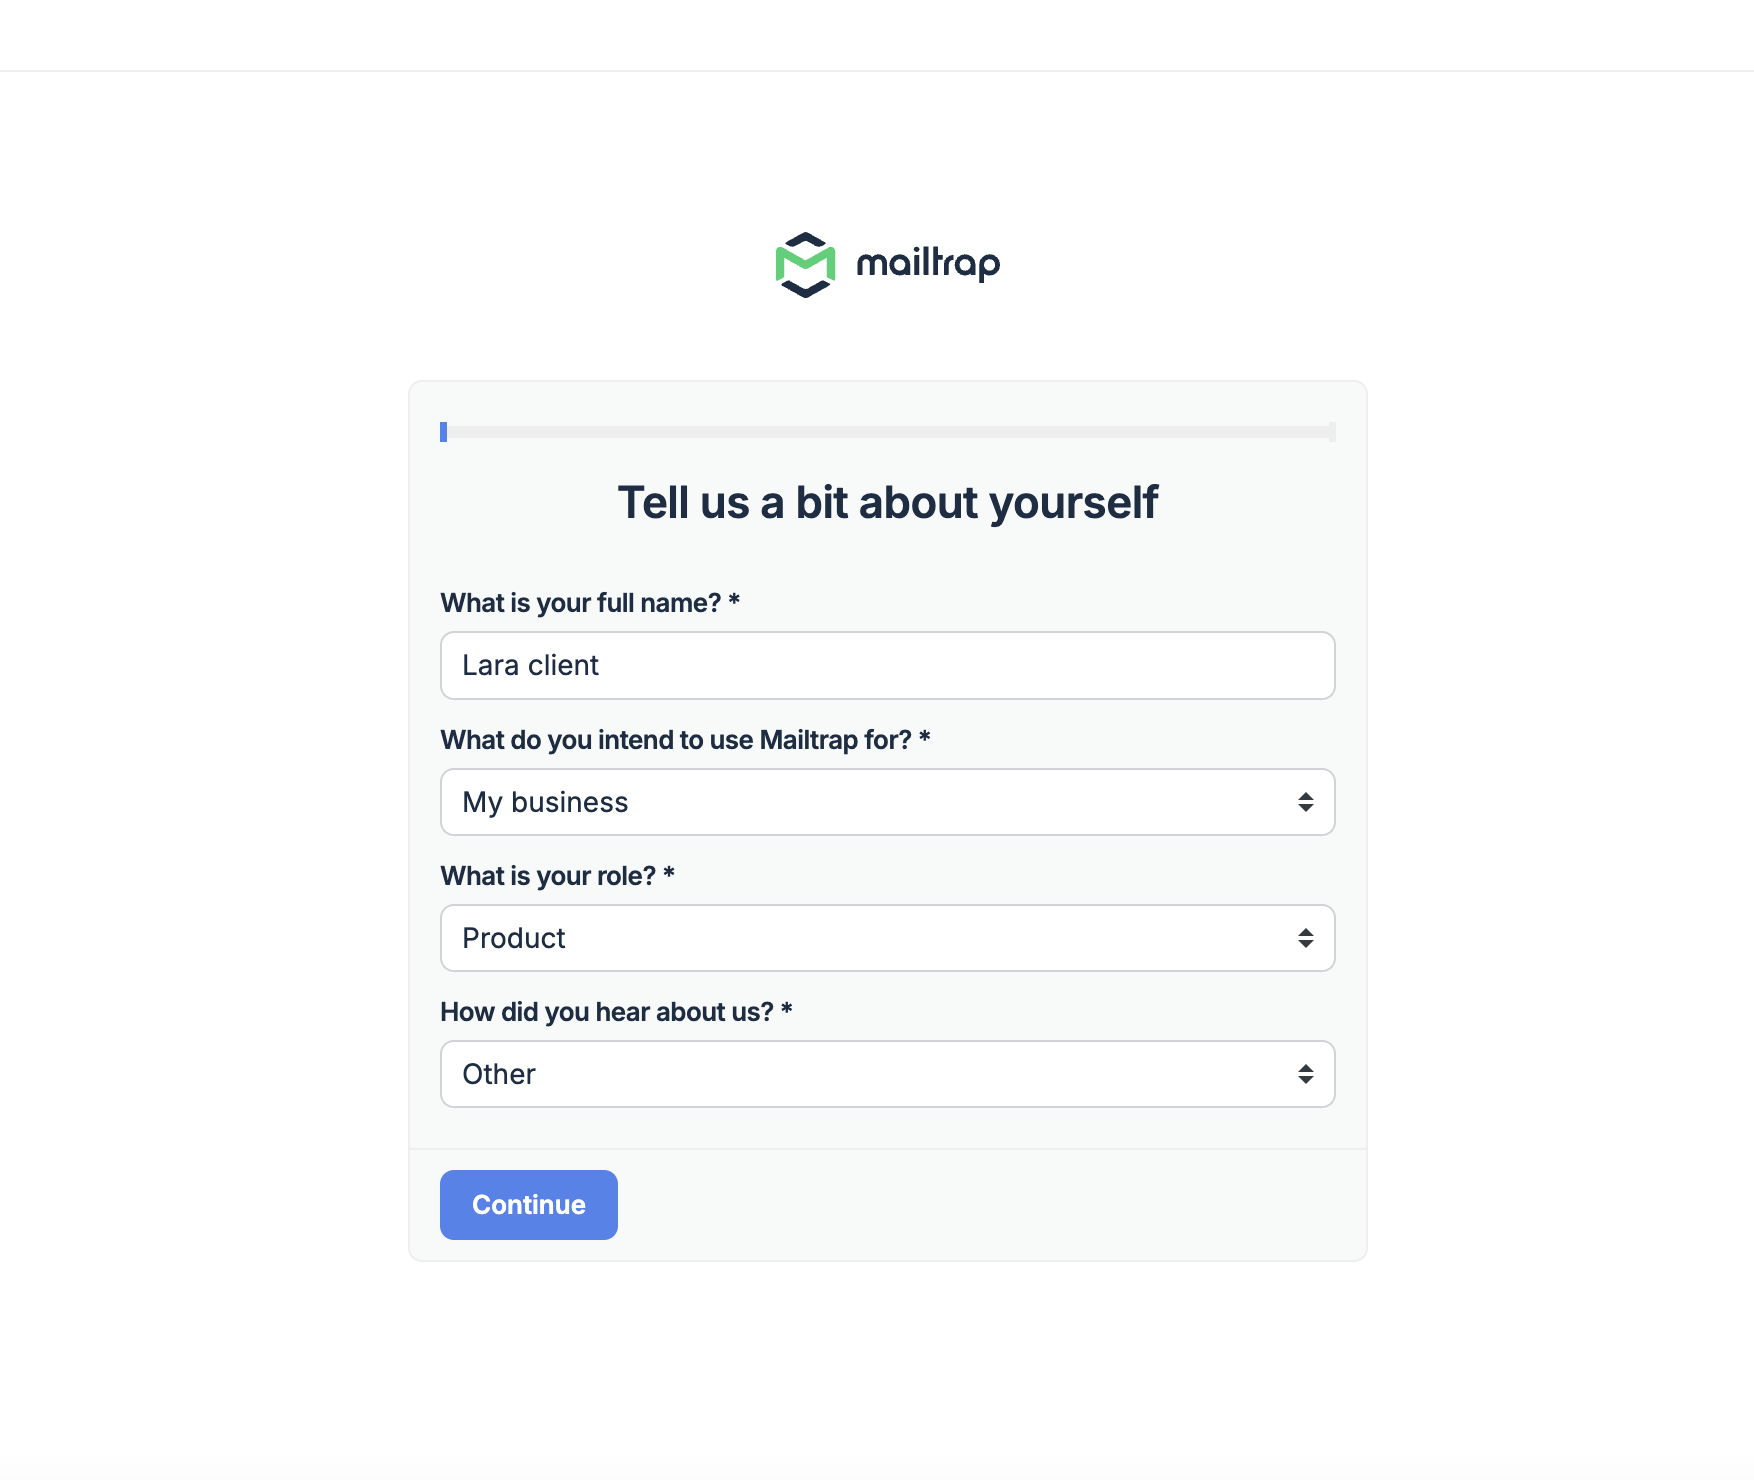The height and width of the screenshot is (1480, 1754).
Task: Click the 'What is your full name?' label
Action: click(580, 603)
